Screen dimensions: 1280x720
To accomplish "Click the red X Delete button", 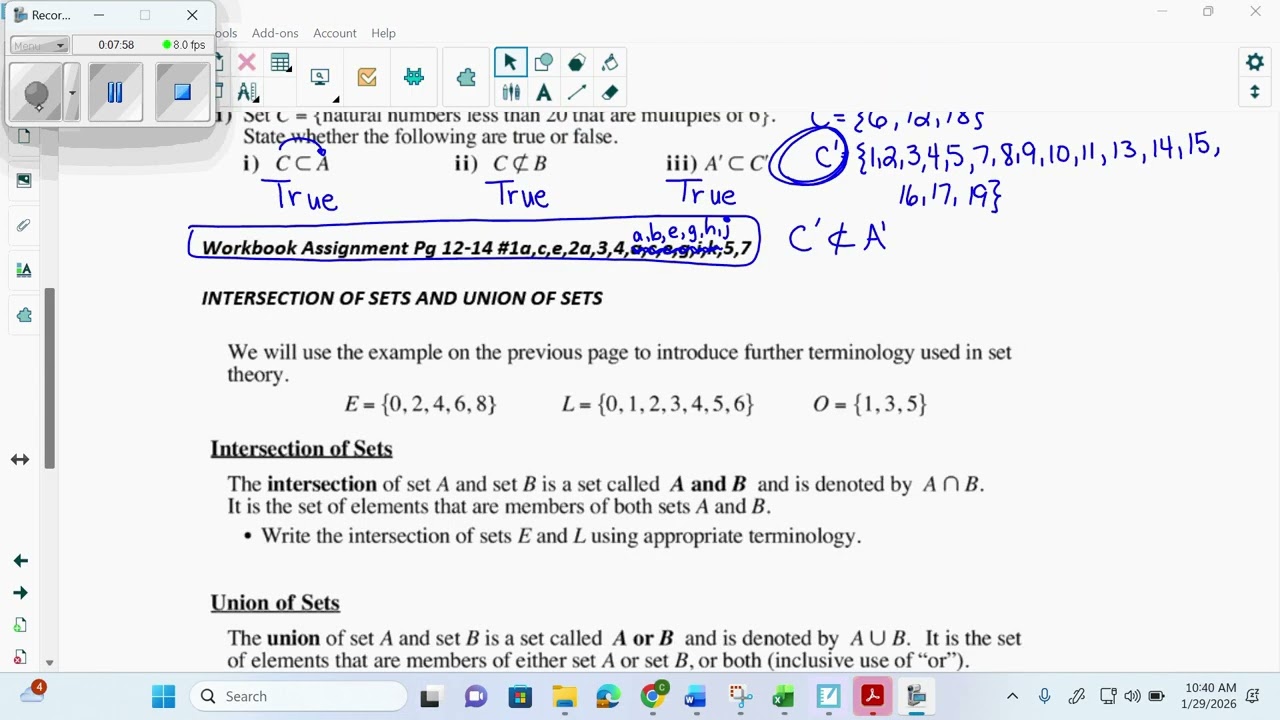I will (247, 63).
